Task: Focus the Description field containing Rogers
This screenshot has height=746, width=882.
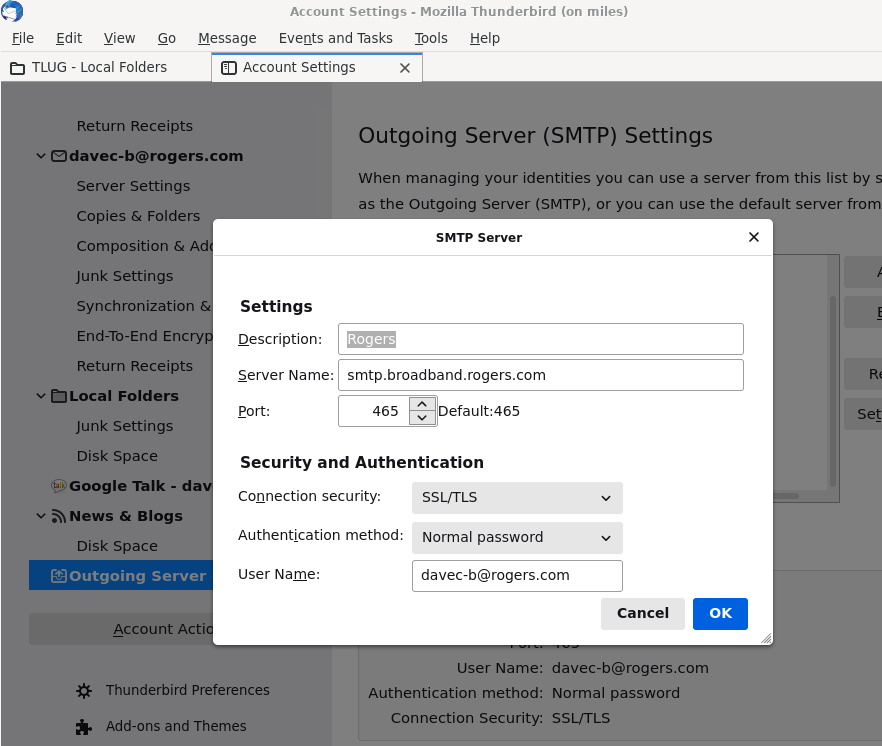Action: coord(541,339)
